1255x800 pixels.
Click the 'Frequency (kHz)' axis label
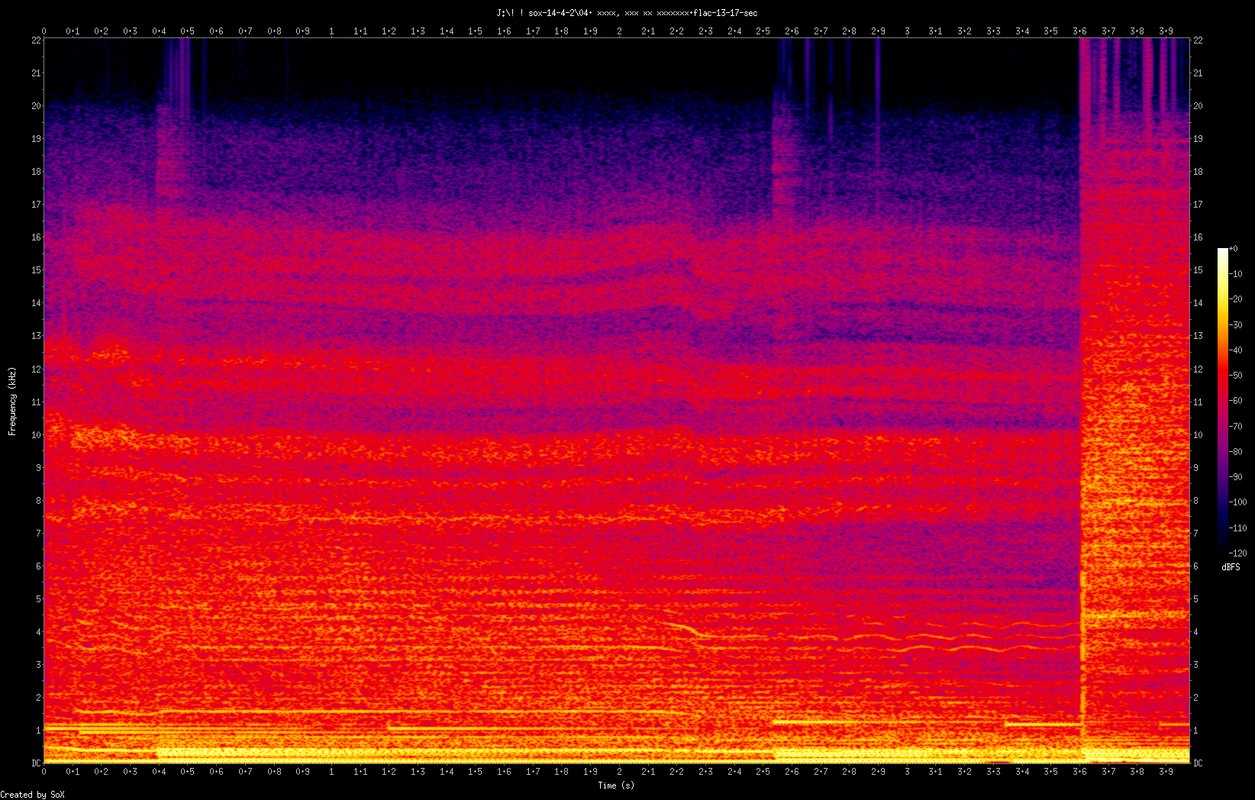pos(12,400)
